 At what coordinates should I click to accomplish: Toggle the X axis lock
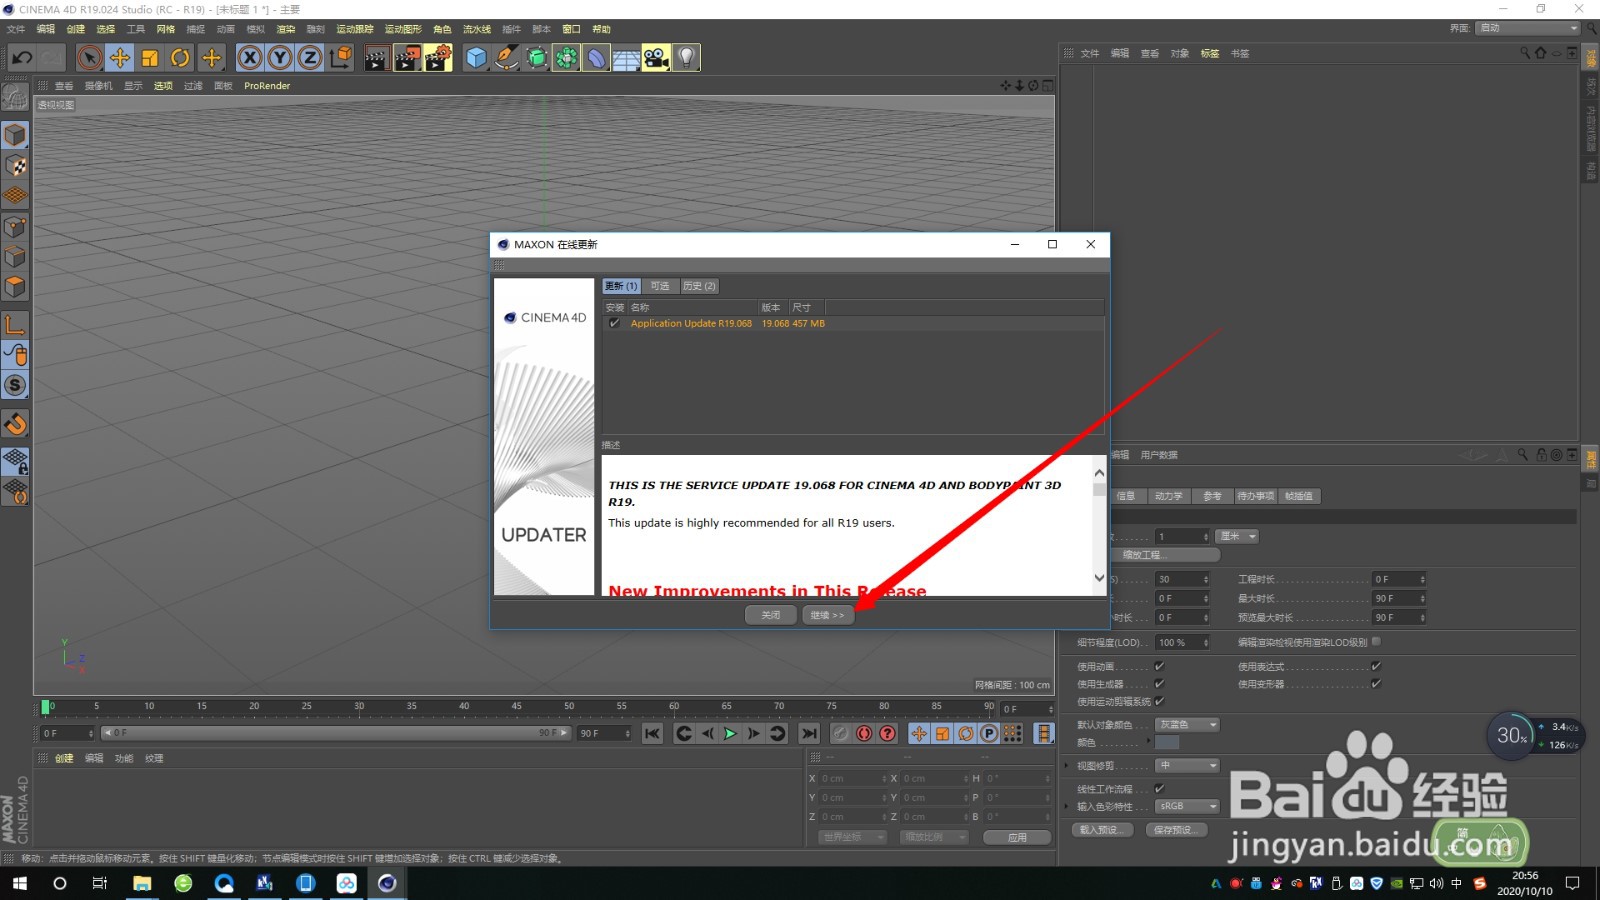pyautogui.click(x=250, y=58)
